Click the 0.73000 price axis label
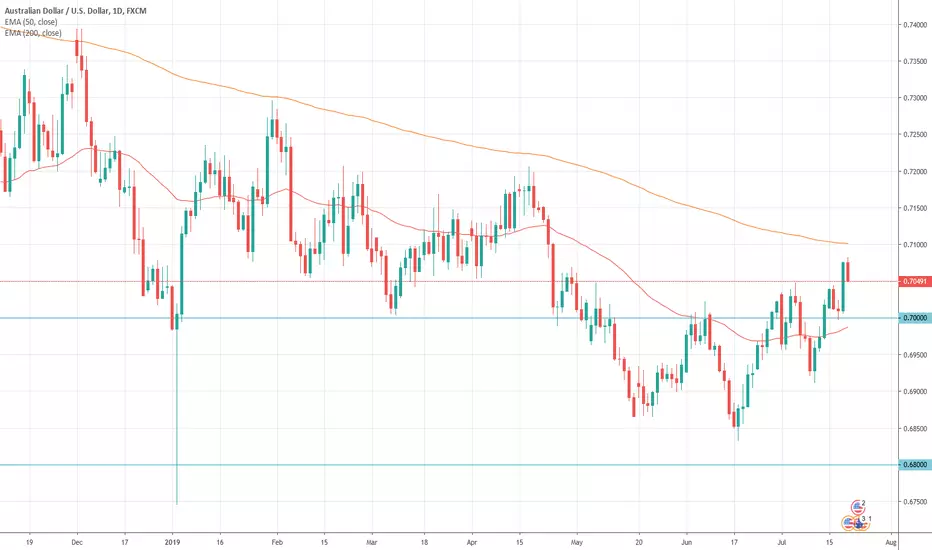 click(x=915, y=98)
